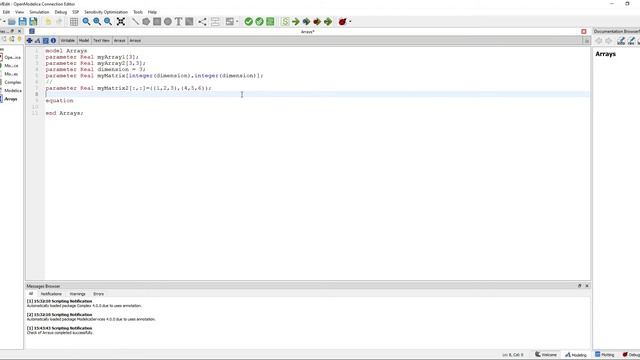The image size is (640, 360).
Task: Select the Complex library tree item
Action: [x=12, y=82]
